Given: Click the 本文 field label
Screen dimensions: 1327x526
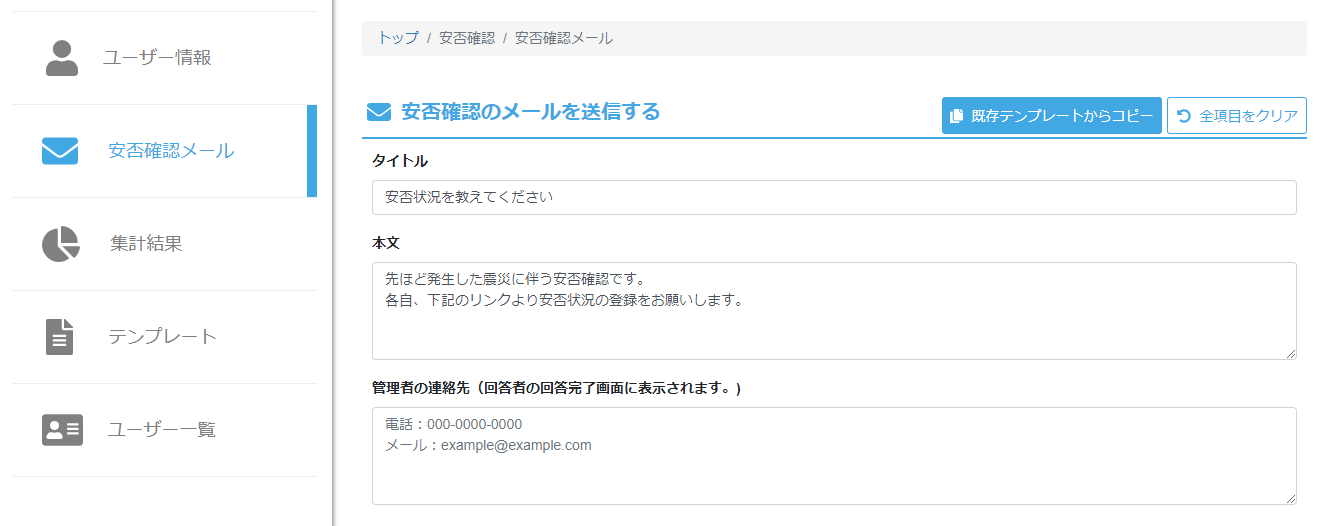Looking at the screenshot, I should coord(386,242).
